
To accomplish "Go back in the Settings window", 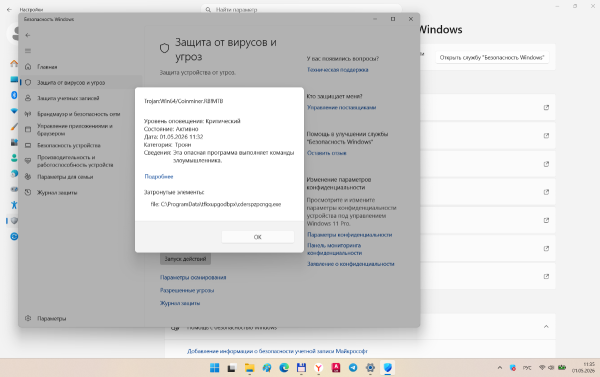I will (9, 10).
